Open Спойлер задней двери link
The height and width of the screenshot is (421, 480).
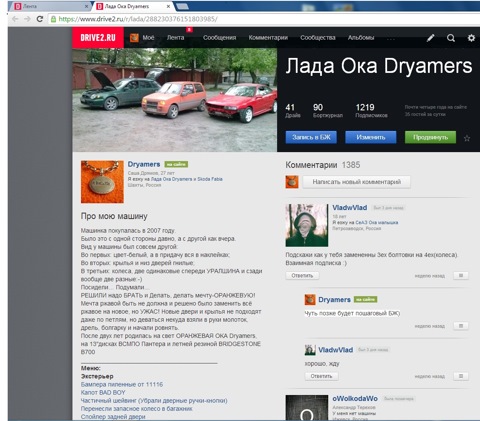click(113, 417)
